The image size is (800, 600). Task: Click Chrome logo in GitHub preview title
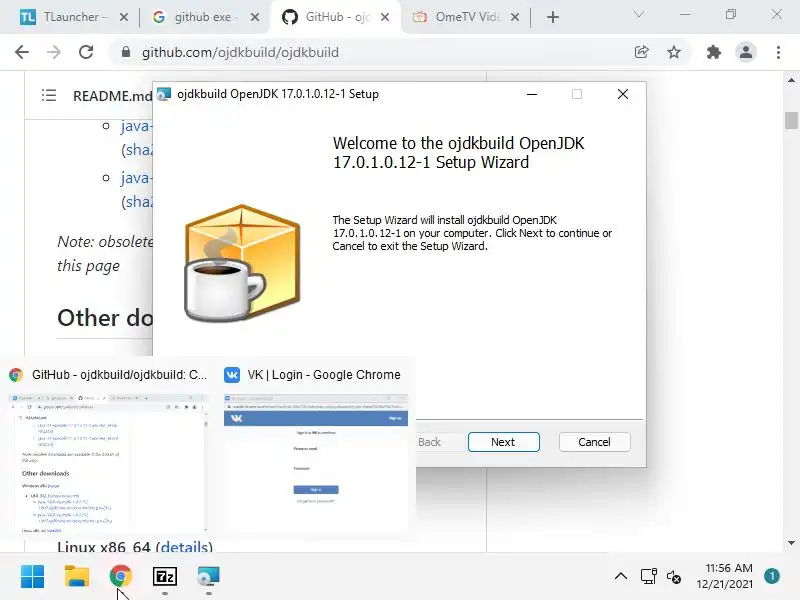(16, 374)
